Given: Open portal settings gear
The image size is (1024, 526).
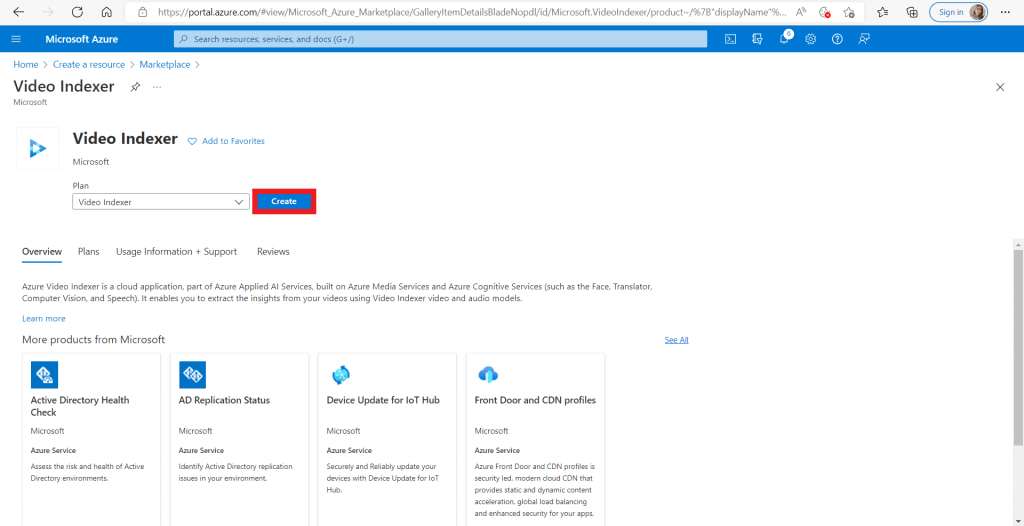Looking at the screenshot, I should pos(811,39).
